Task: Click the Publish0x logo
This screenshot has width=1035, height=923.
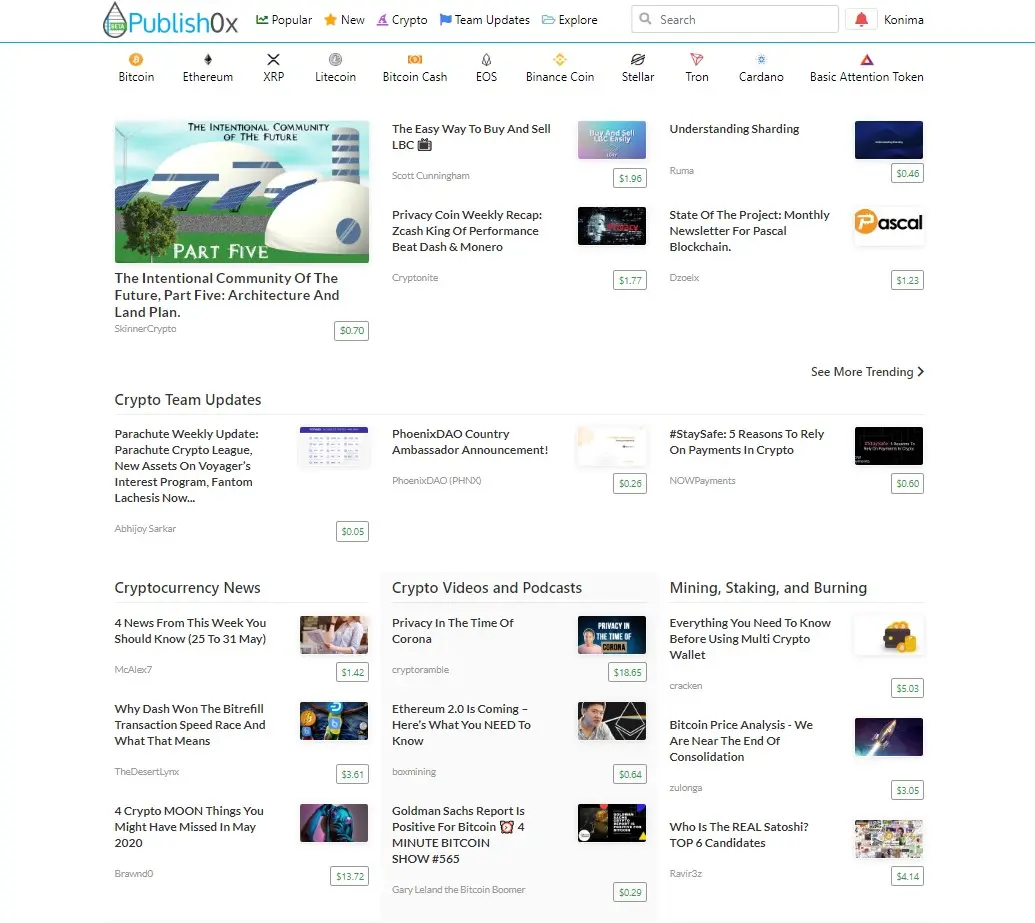Action: click(170, 20)
